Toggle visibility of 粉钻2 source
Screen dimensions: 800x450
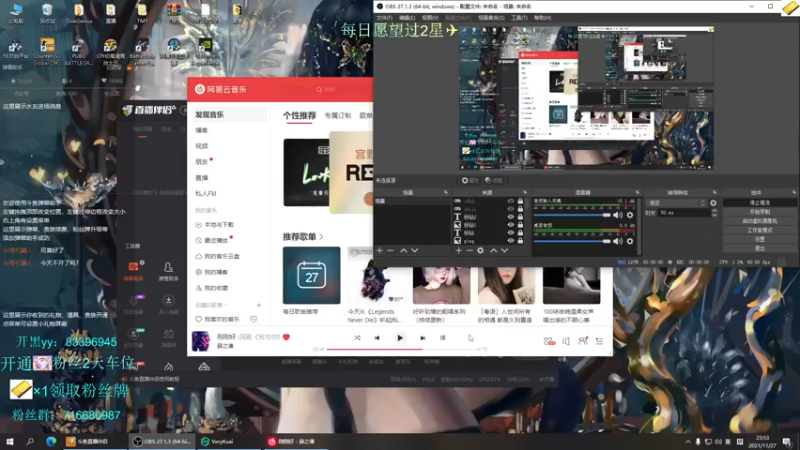pyautogui.click(x=511, y=217)
